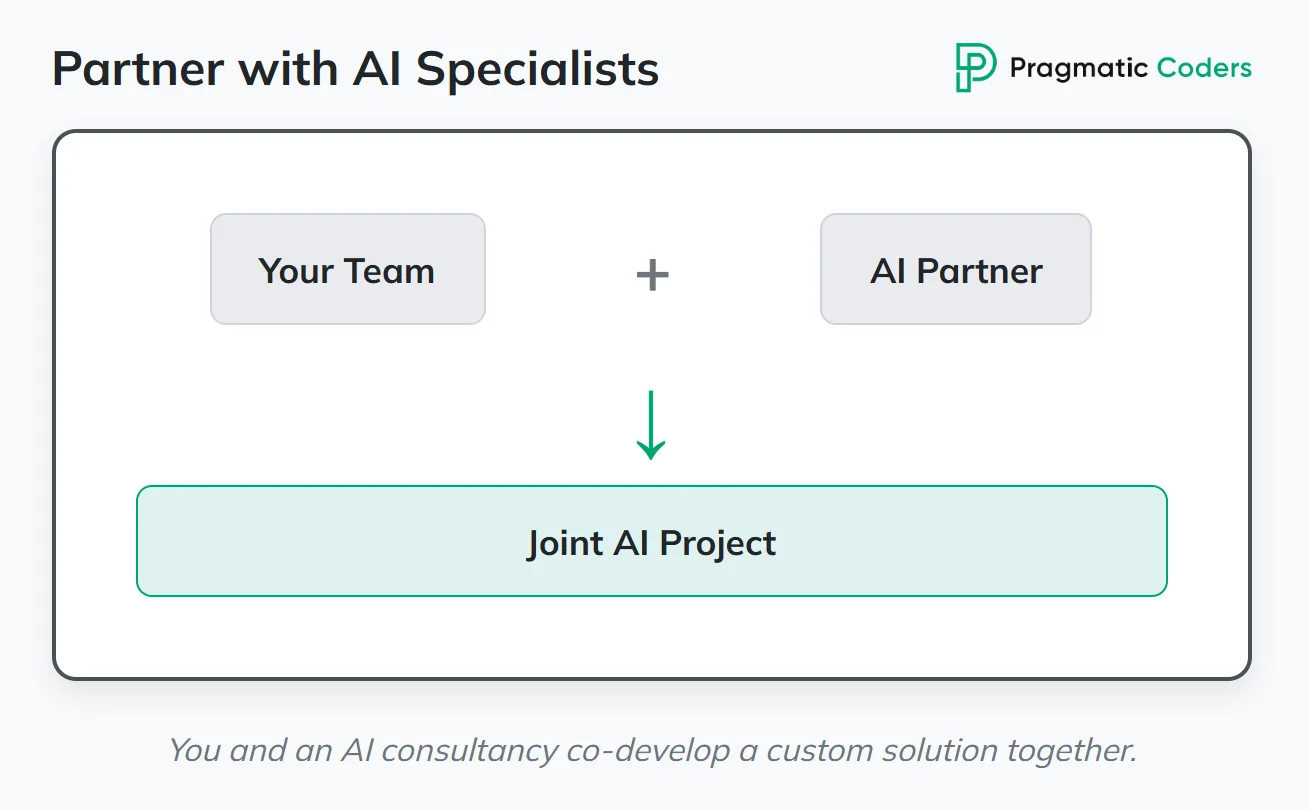The image size is (1309, 810).
Task: Select the AI Partner box
Action: 955,269
